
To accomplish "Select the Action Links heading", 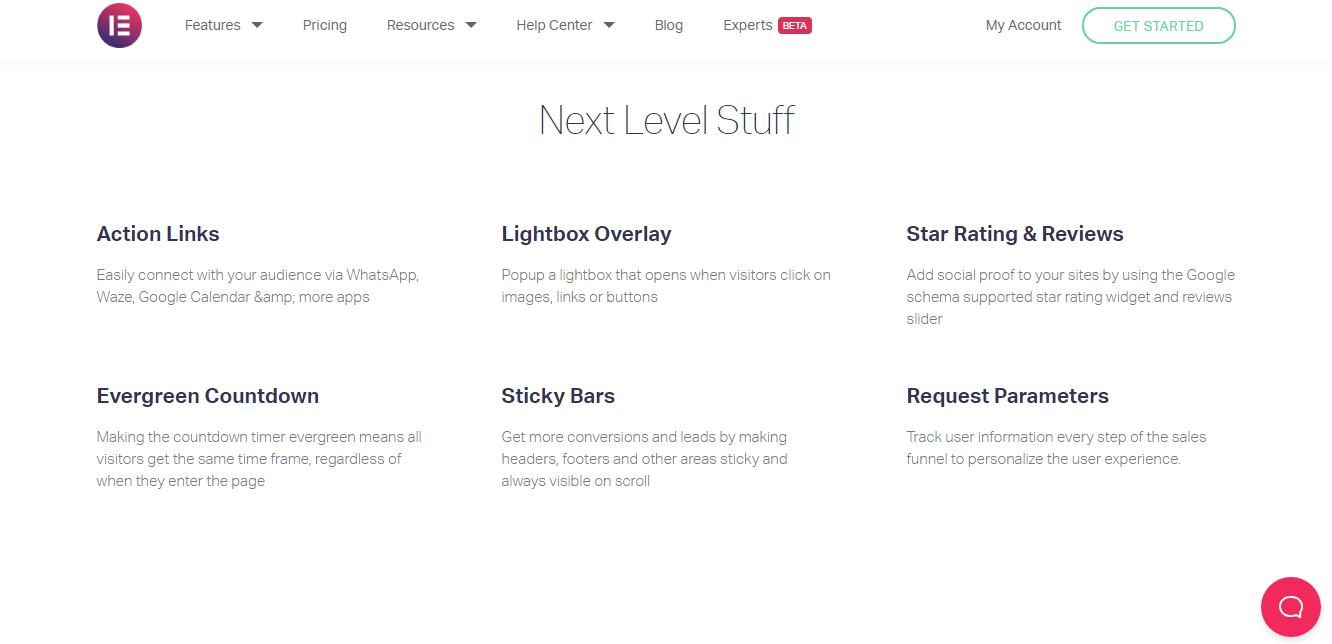I will [158, 234].
